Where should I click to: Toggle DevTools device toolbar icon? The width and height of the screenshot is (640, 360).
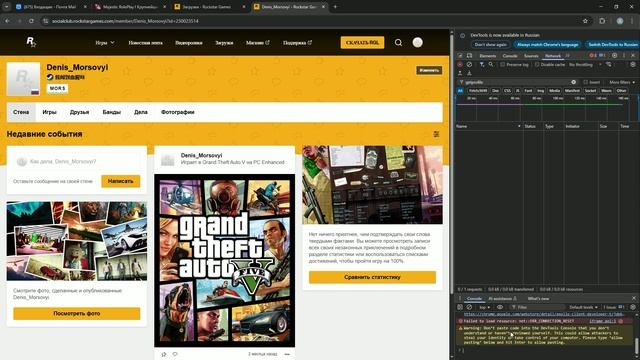(469, 56)
